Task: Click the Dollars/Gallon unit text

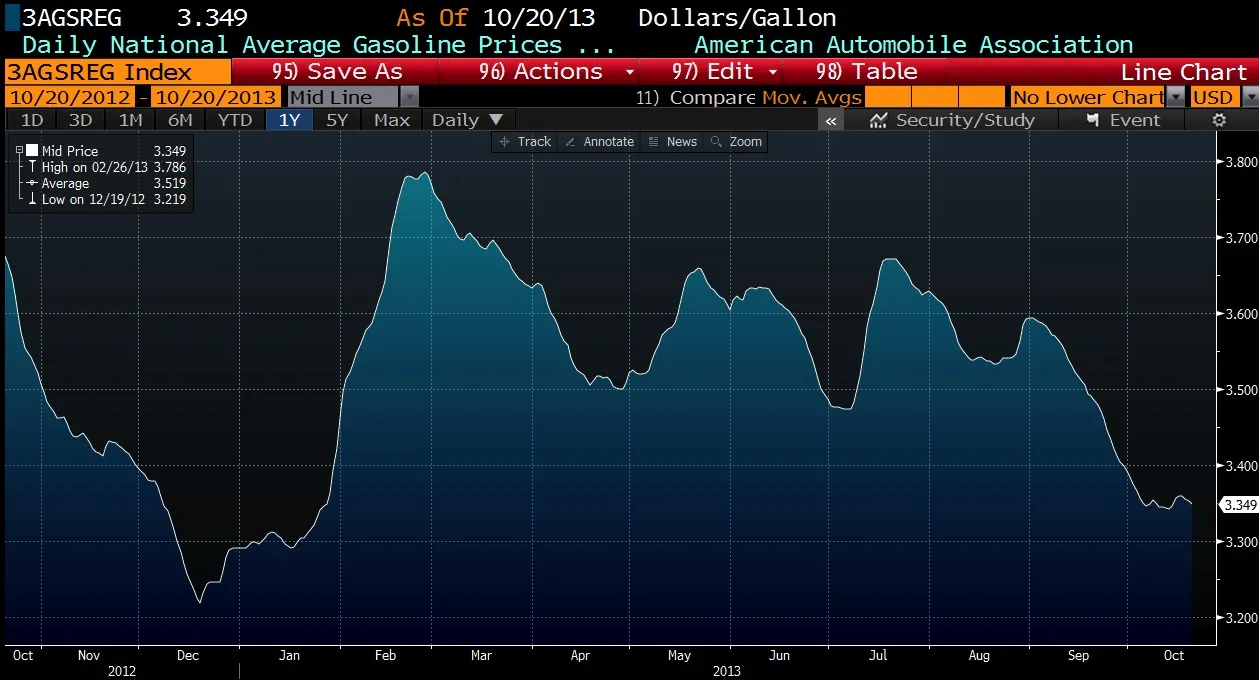Action: (x=737, y=18)
